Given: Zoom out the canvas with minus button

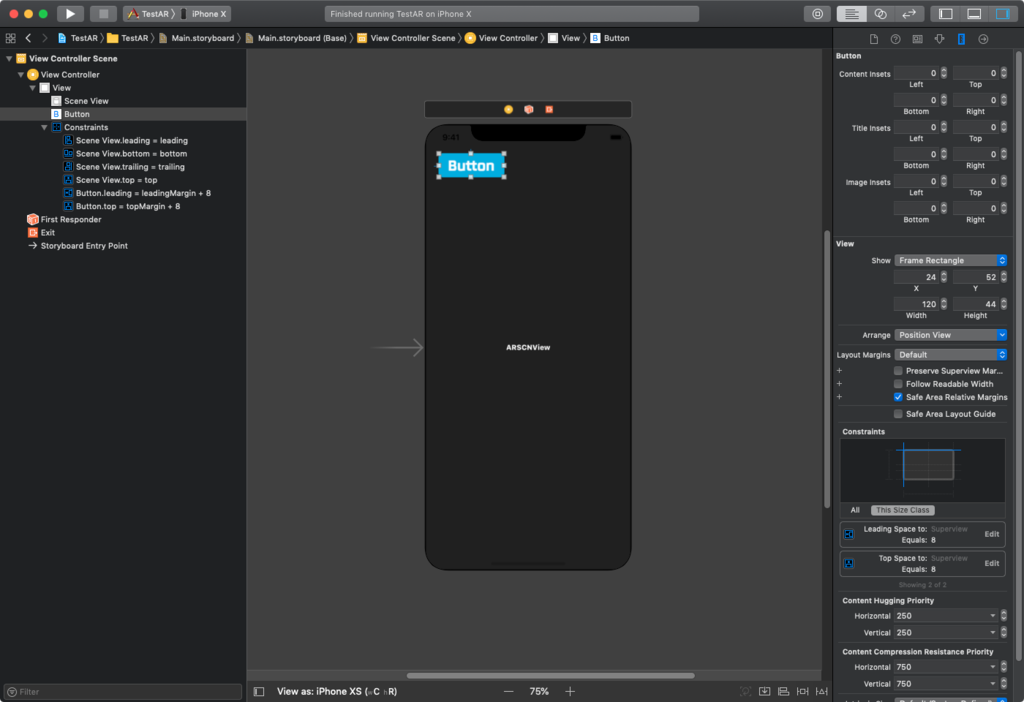Looking at the screenshot, I should tap(508, 691).
